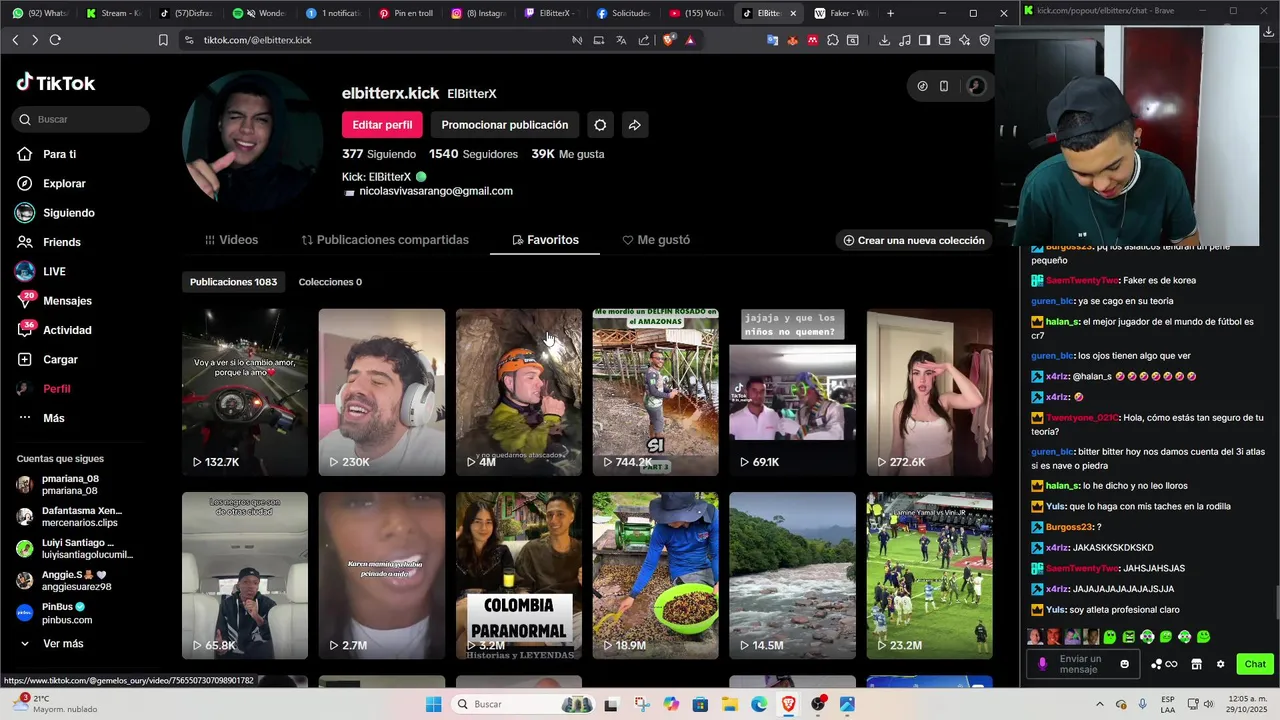Click the green Chat send button

[x=1255, y=664]
